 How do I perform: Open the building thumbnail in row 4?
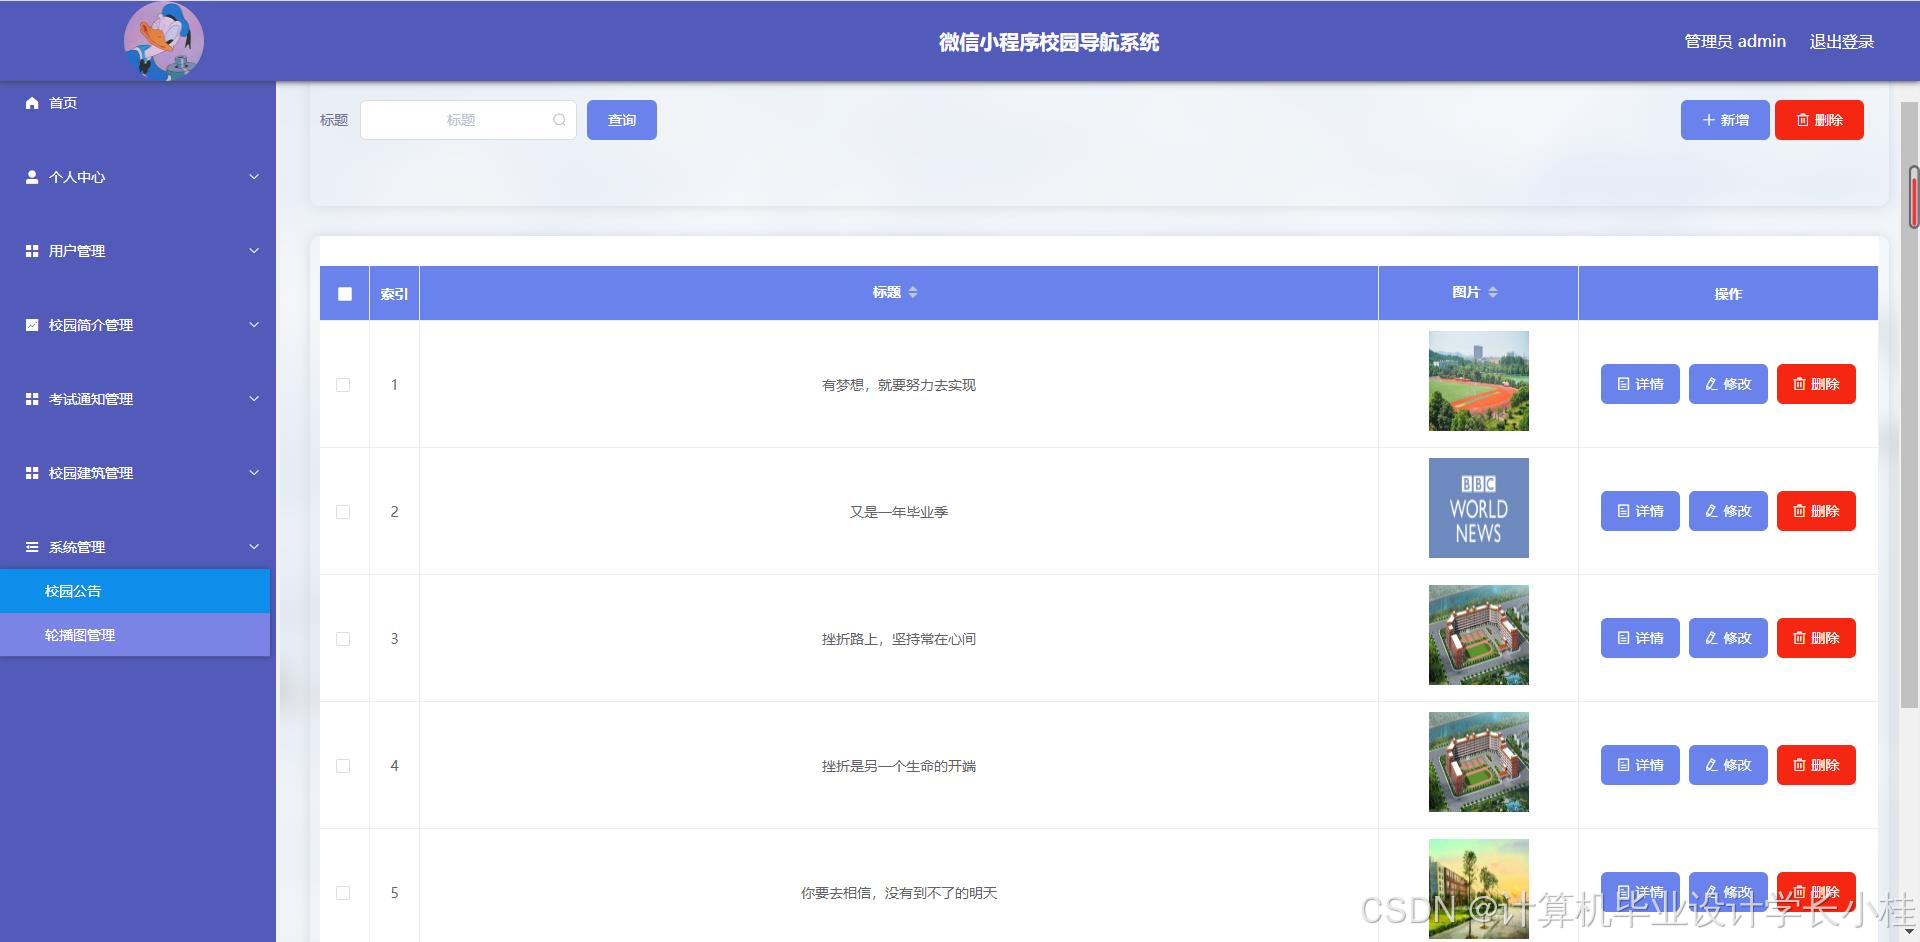(1479, 762)
